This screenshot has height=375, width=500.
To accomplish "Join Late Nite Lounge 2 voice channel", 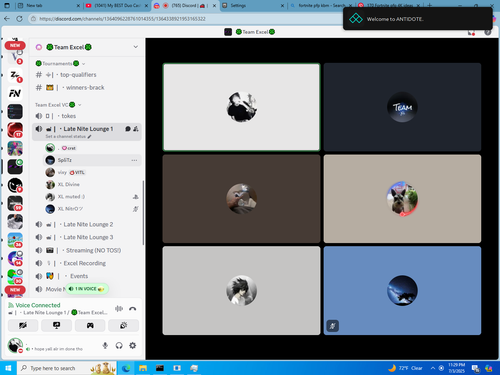I will [88, 224].
